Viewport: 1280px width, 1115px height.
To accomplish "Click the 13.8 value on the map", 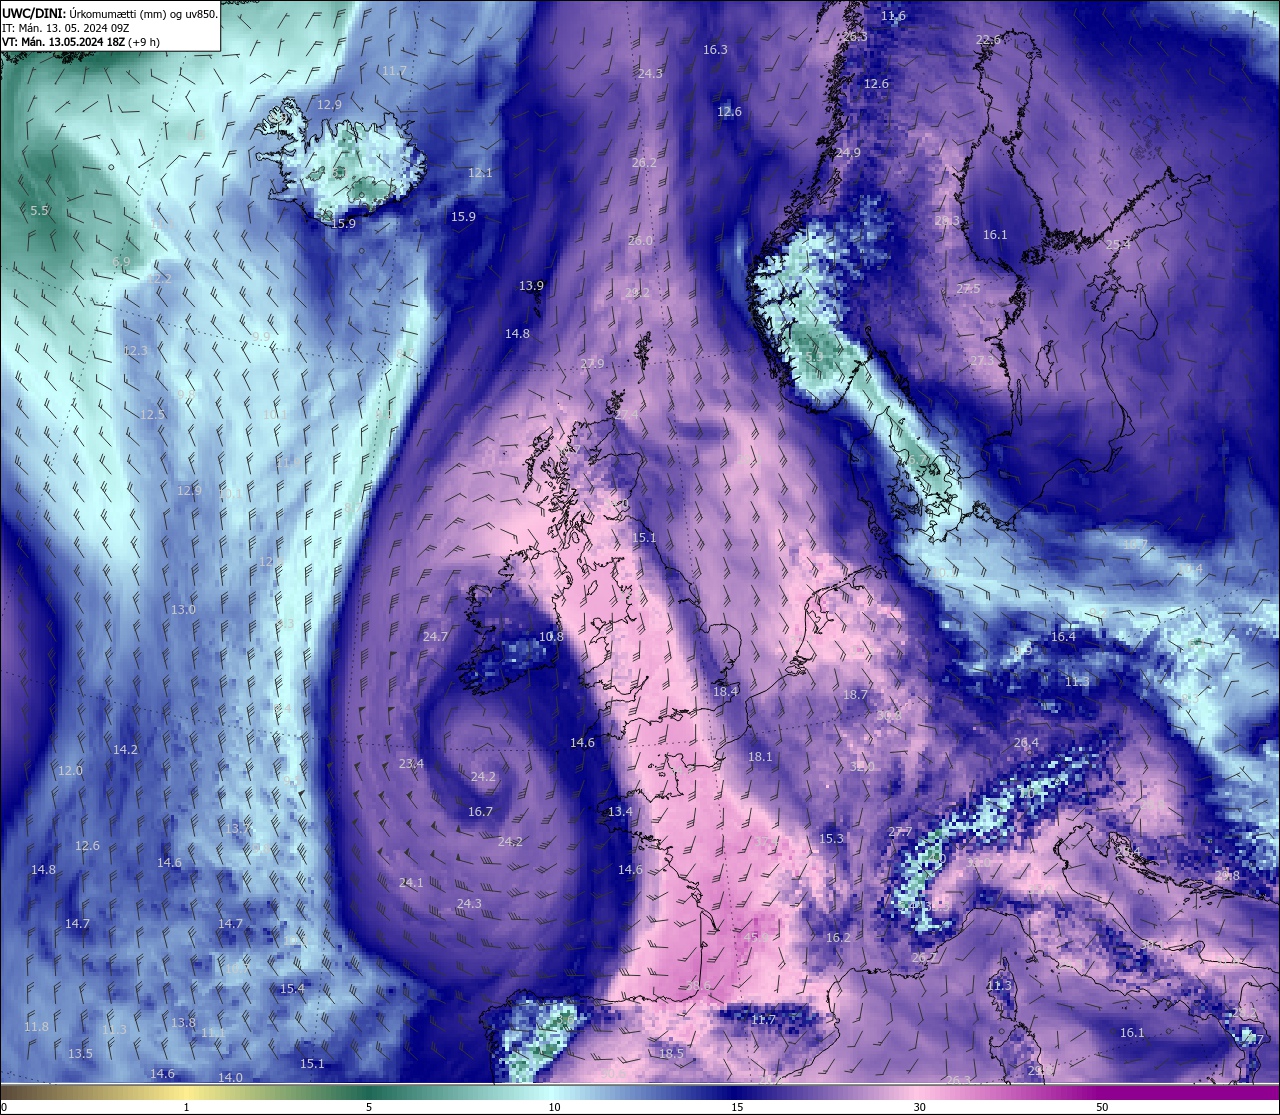I will pos(183,1022).
